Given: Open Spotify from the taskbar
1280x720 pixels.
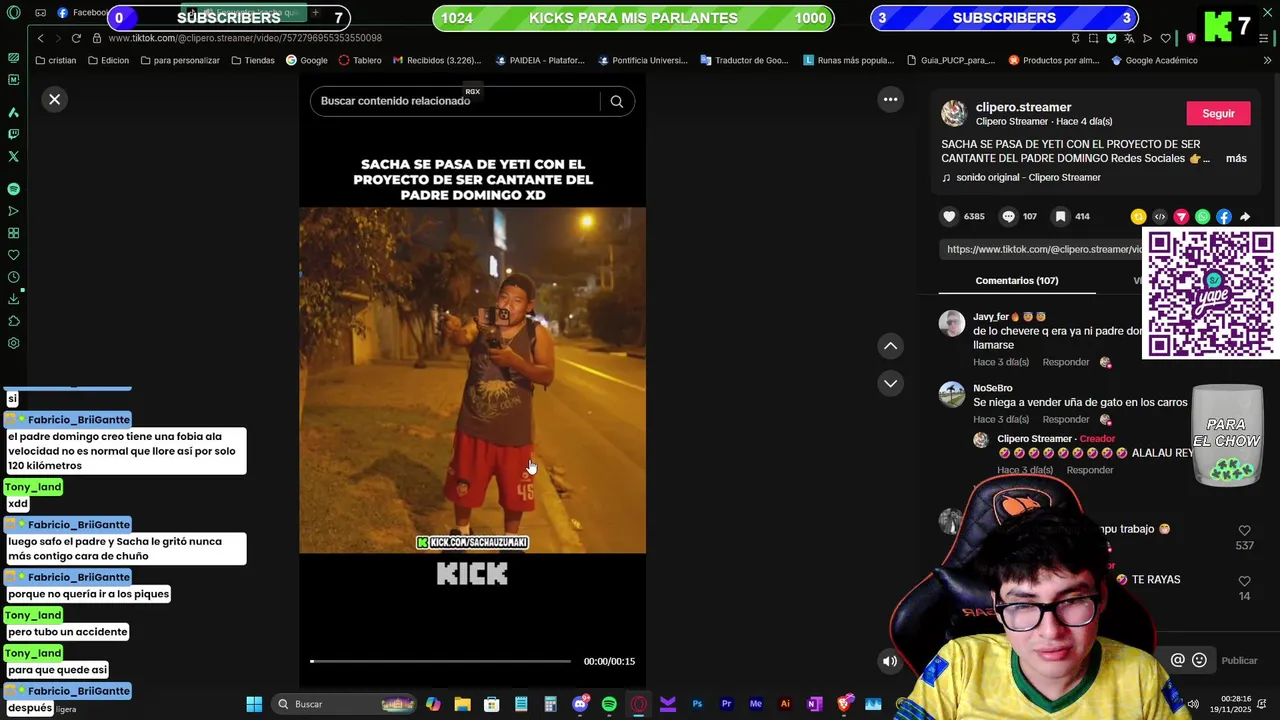Looking at the screenshot, I should pyautogui.click(x=609, y=704).
